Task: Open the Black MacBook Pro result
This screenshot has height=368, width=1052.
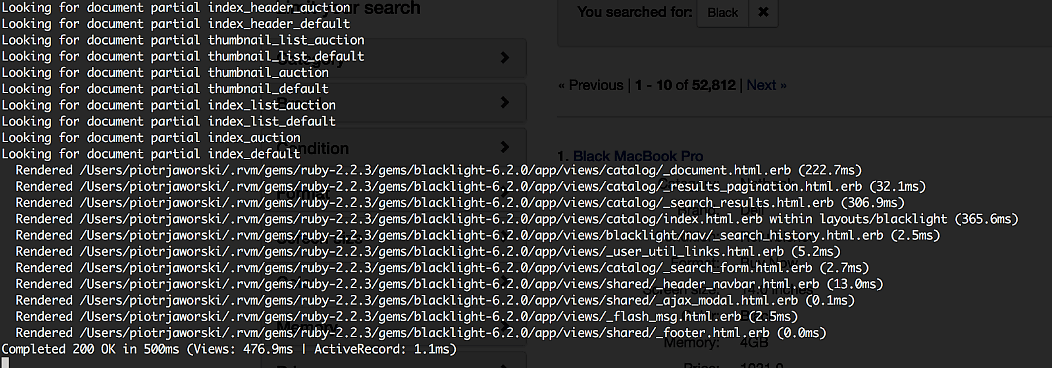Action: [638, 156]
